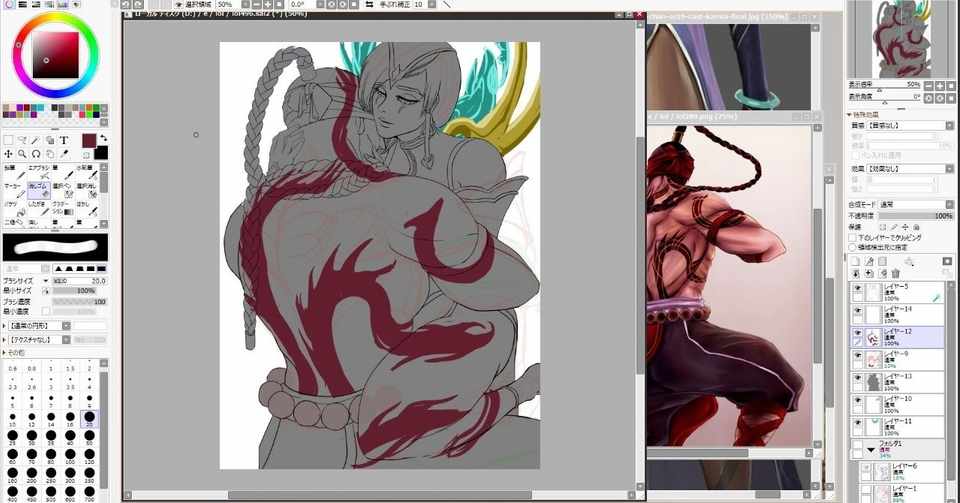Click the redo arrow in the top toolbar

click(x=138, y=4)
